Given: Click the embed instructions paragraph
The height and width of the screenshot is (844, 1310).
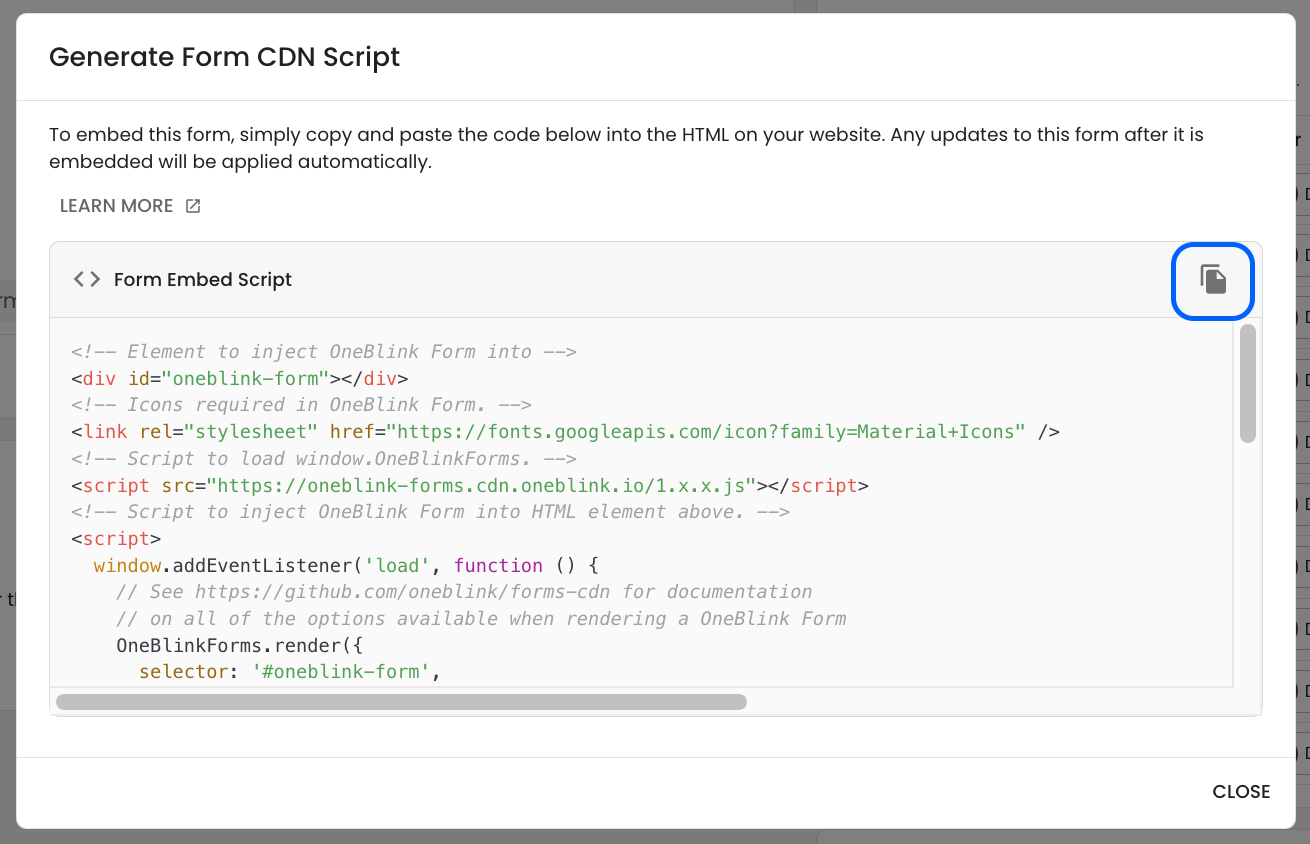Looking at the screenshot, I should coord(627,148).
